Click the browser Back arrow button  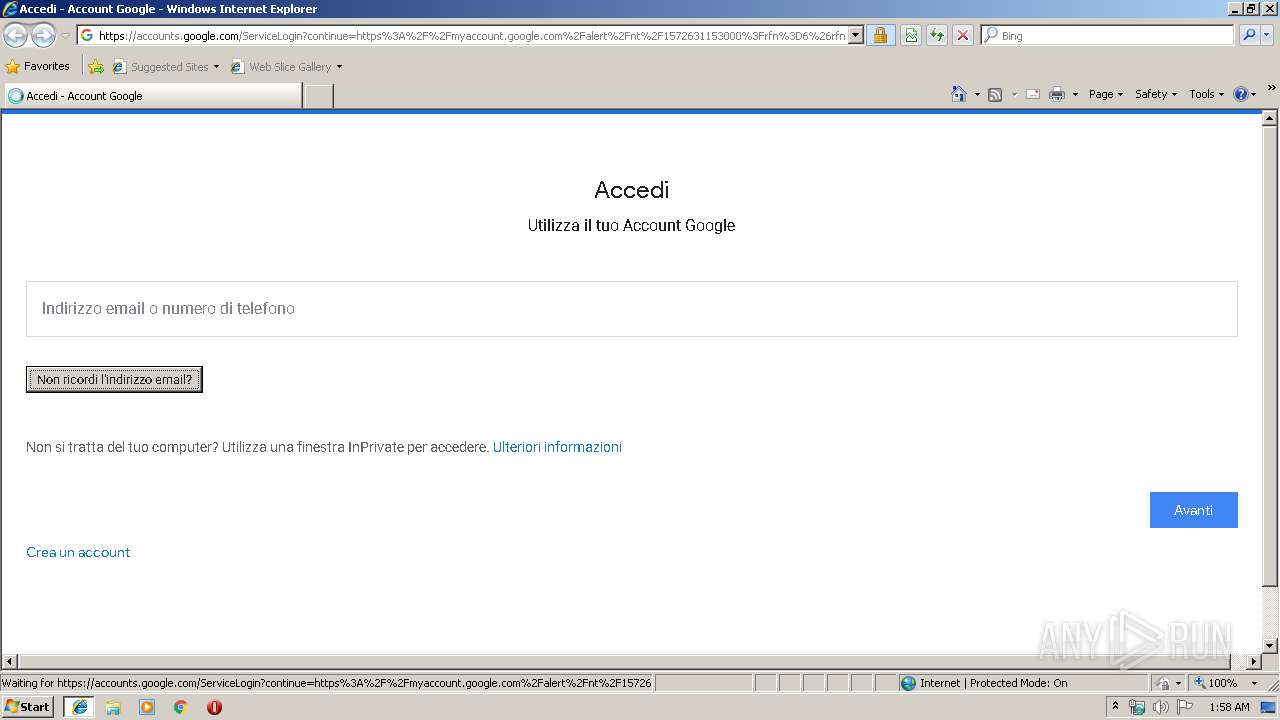[x=15, y=36]
